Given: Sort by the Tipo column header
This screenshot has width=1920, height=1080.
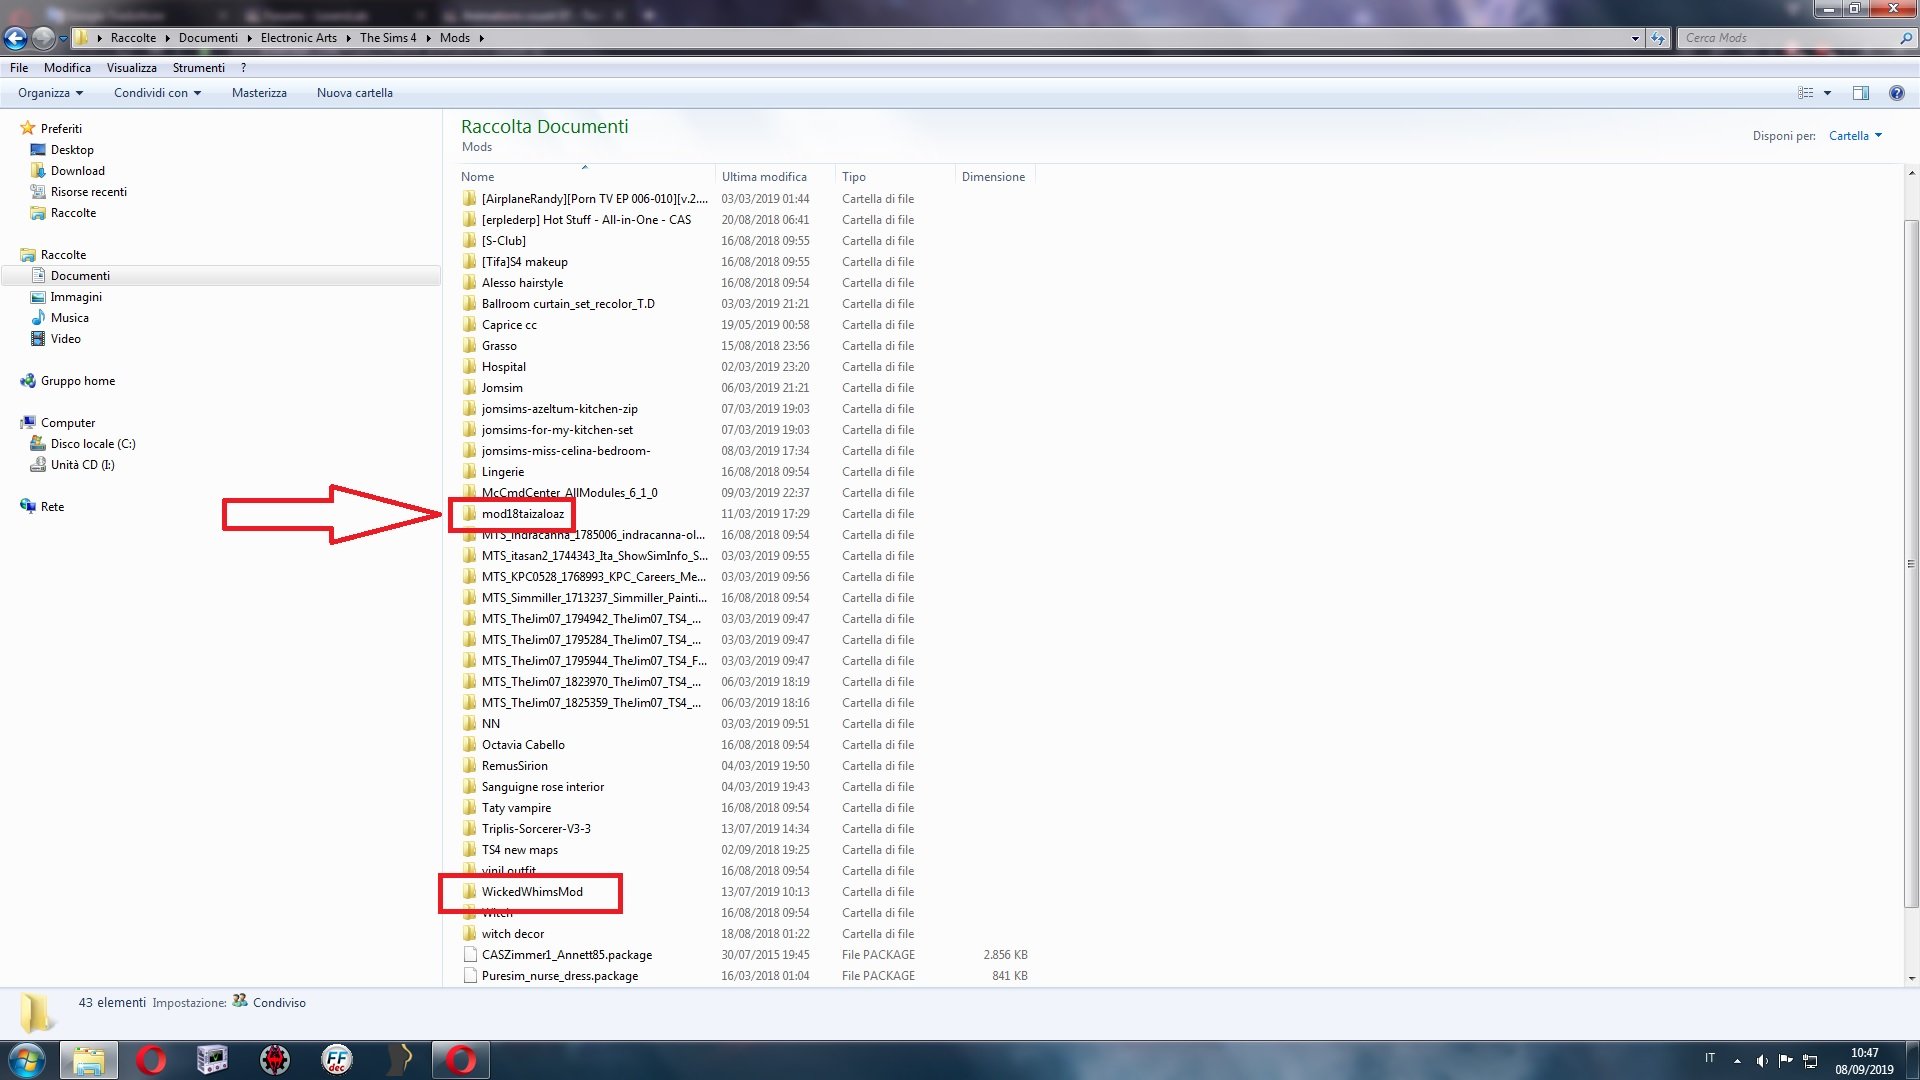Looking at the screenshot, I should click(895, 177).
